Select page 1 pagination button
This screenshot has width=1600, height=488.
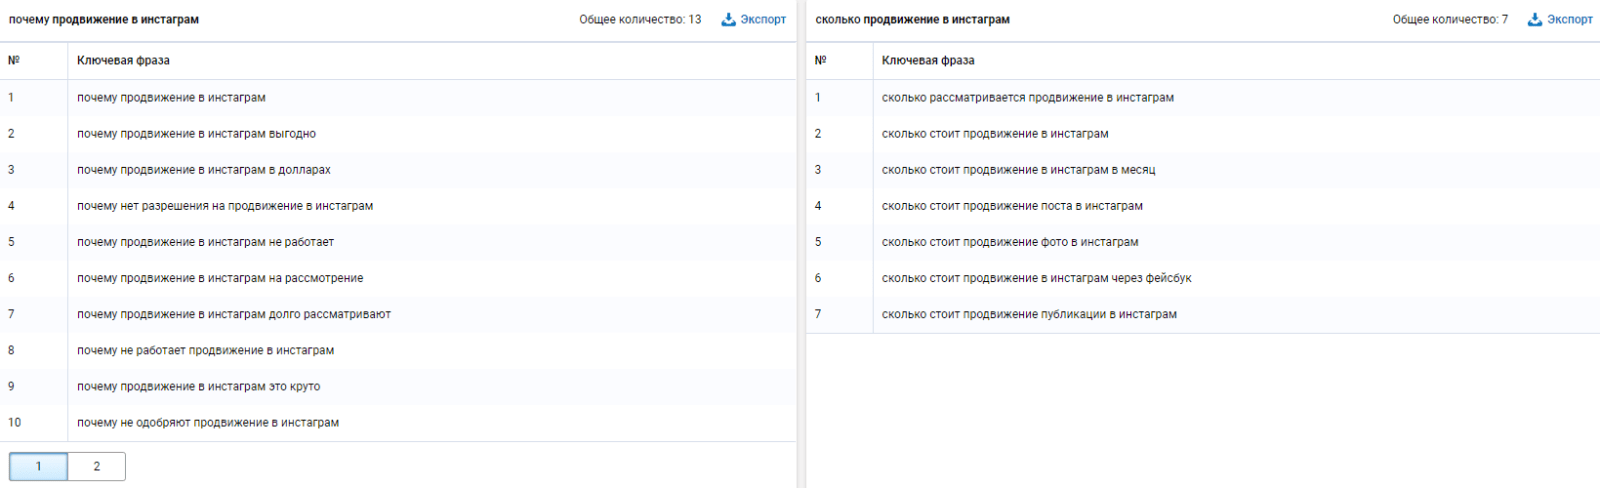tap(39, 466)
